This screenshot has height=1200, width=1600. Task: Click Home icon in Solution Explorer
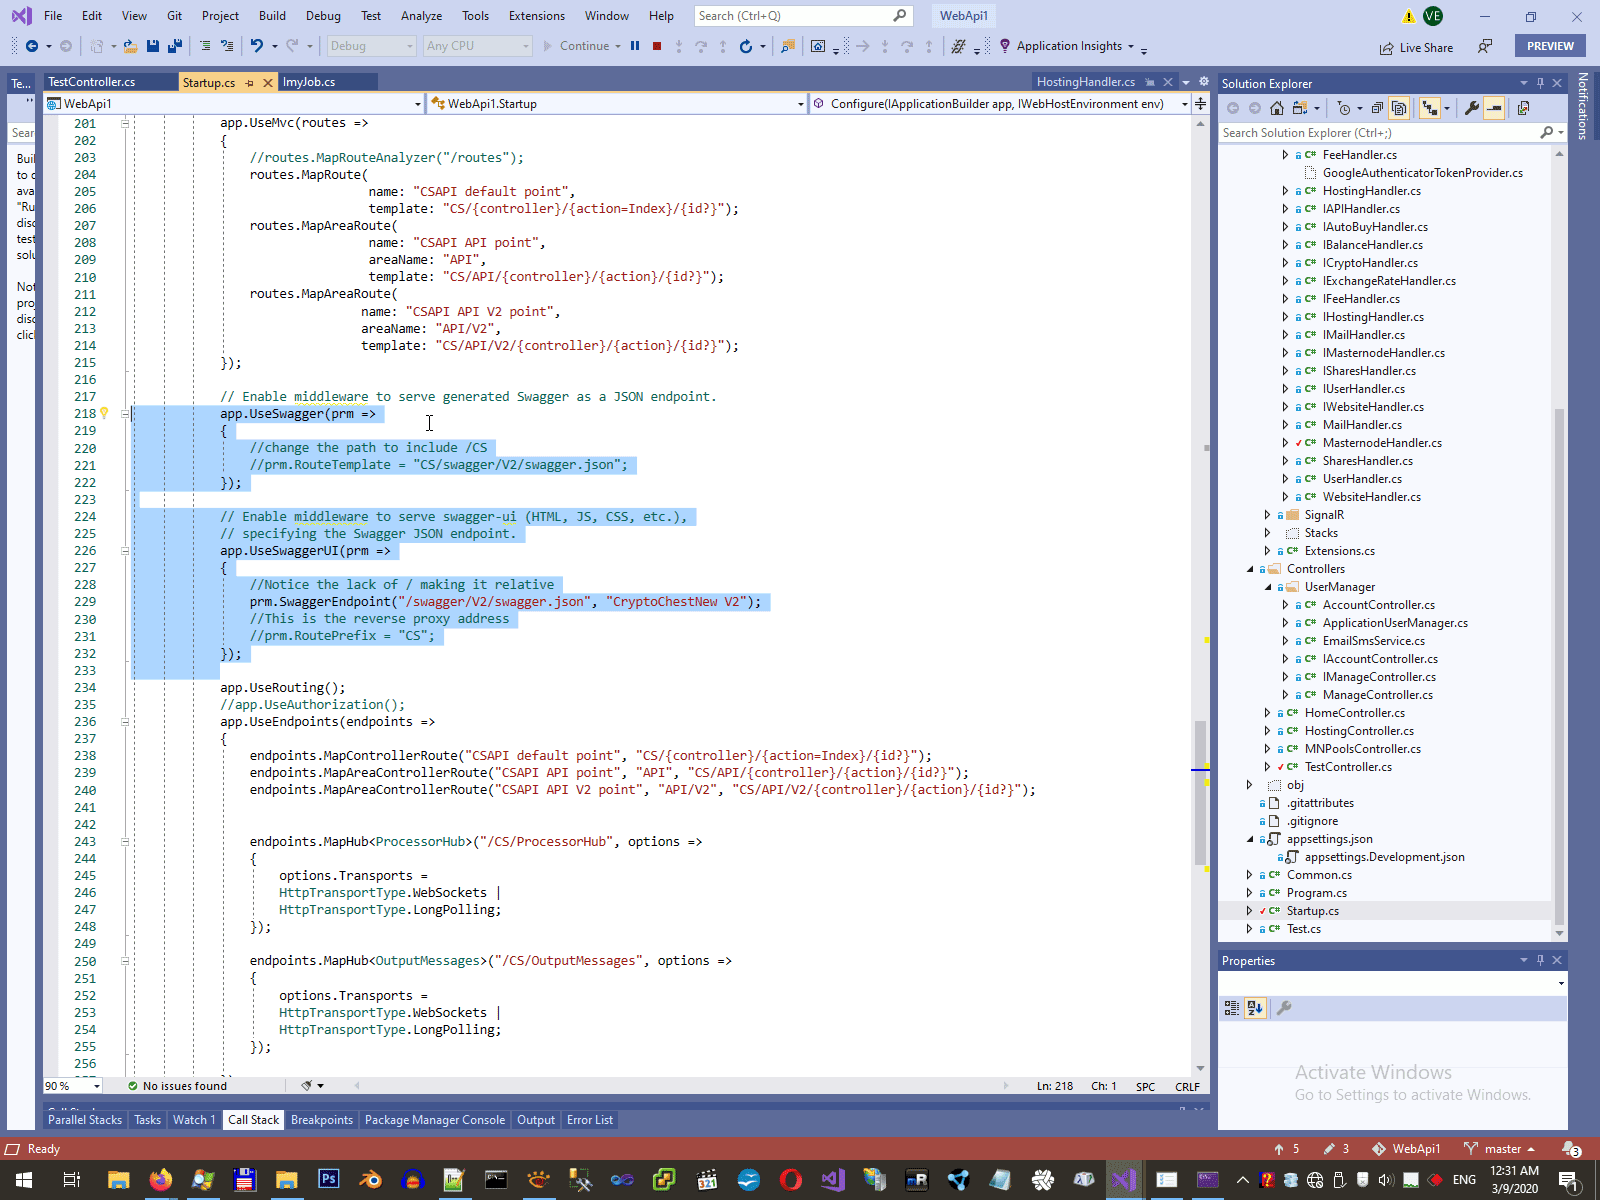tap(1277, 108)
